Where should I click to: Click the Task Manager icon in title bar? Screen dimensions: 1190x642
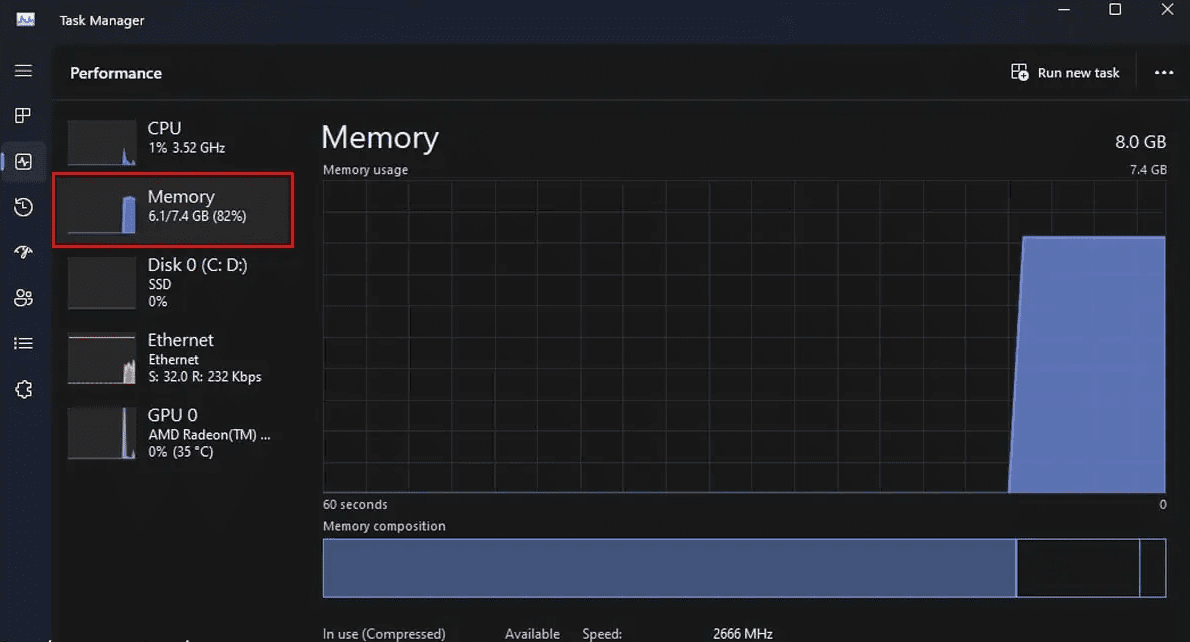[x=24, y=18]
